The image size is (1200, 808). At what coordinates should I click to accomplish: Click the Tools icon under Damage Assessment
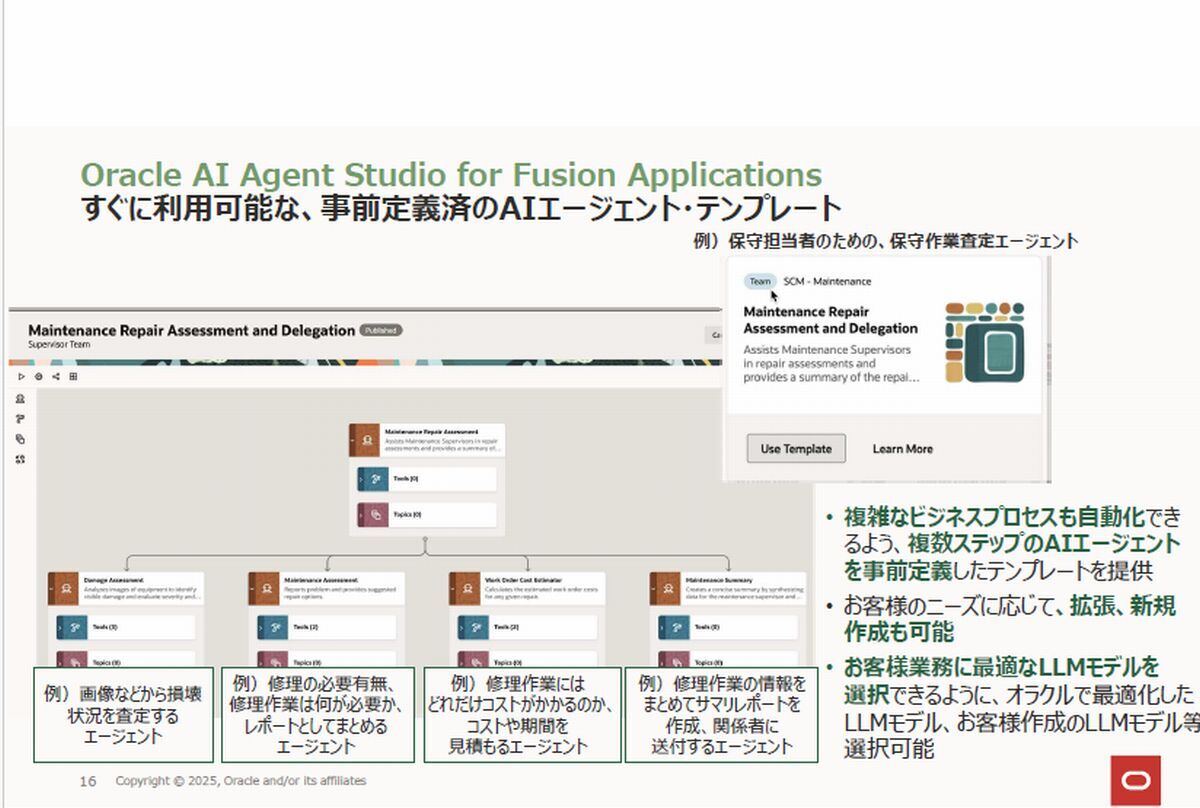74,627
